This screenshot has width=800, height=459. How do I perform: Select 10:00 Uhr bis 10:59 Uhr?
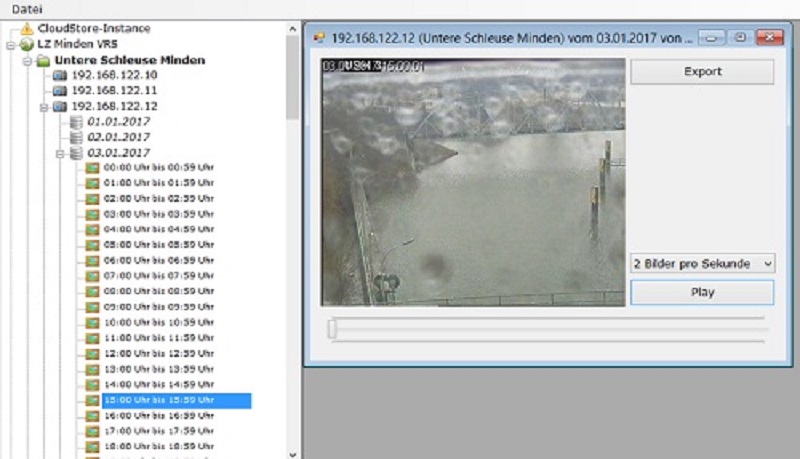[x=159, y=322]
